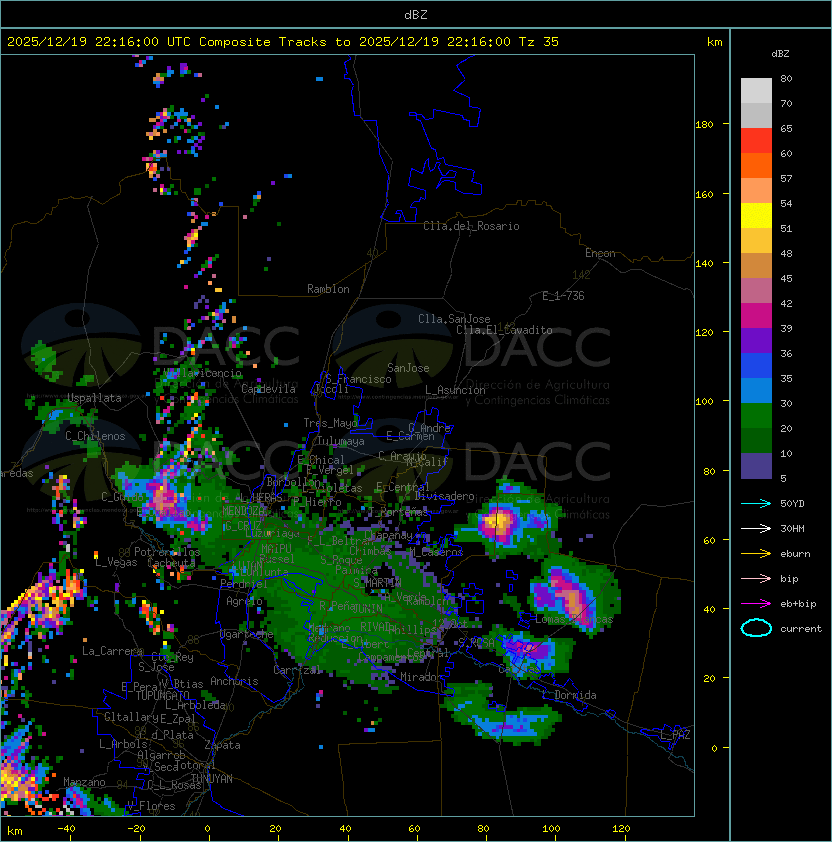Pick the bright green 20–30 dBZ swatch

tap(756, 416)
